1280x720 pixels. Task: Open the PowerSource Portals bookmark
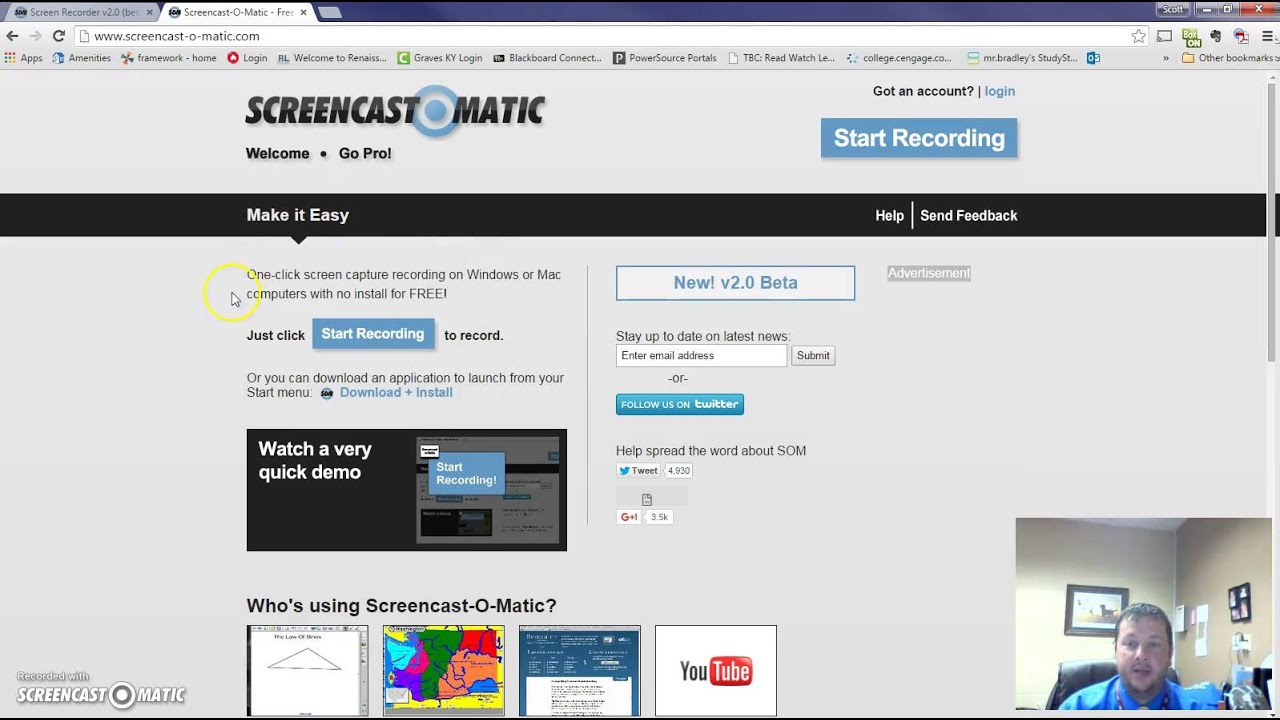click(665, 58)
